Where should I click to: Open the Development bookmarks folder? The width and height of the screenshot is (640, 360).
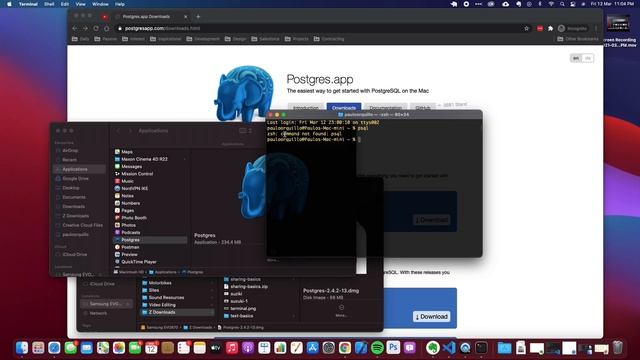(x=203, y=39)
